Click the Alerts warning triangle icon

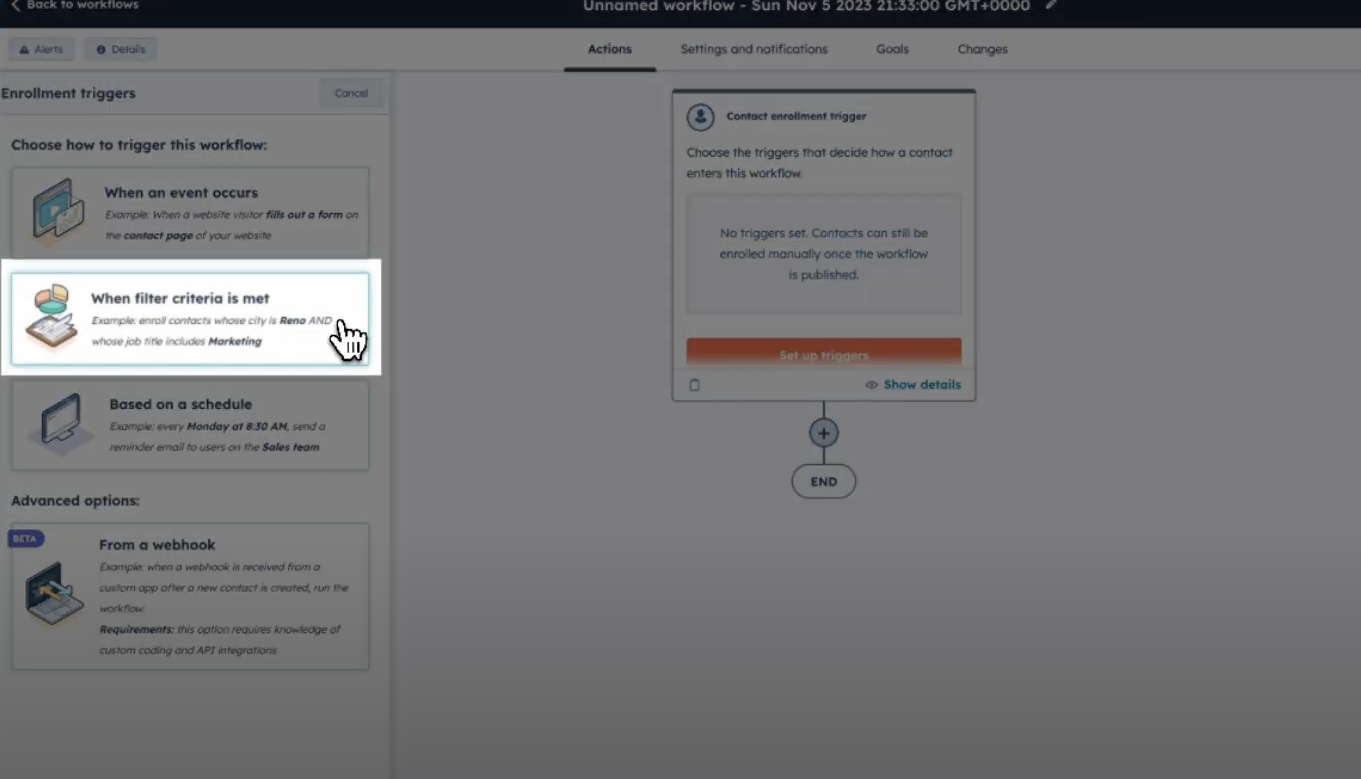tap(24, 49)
